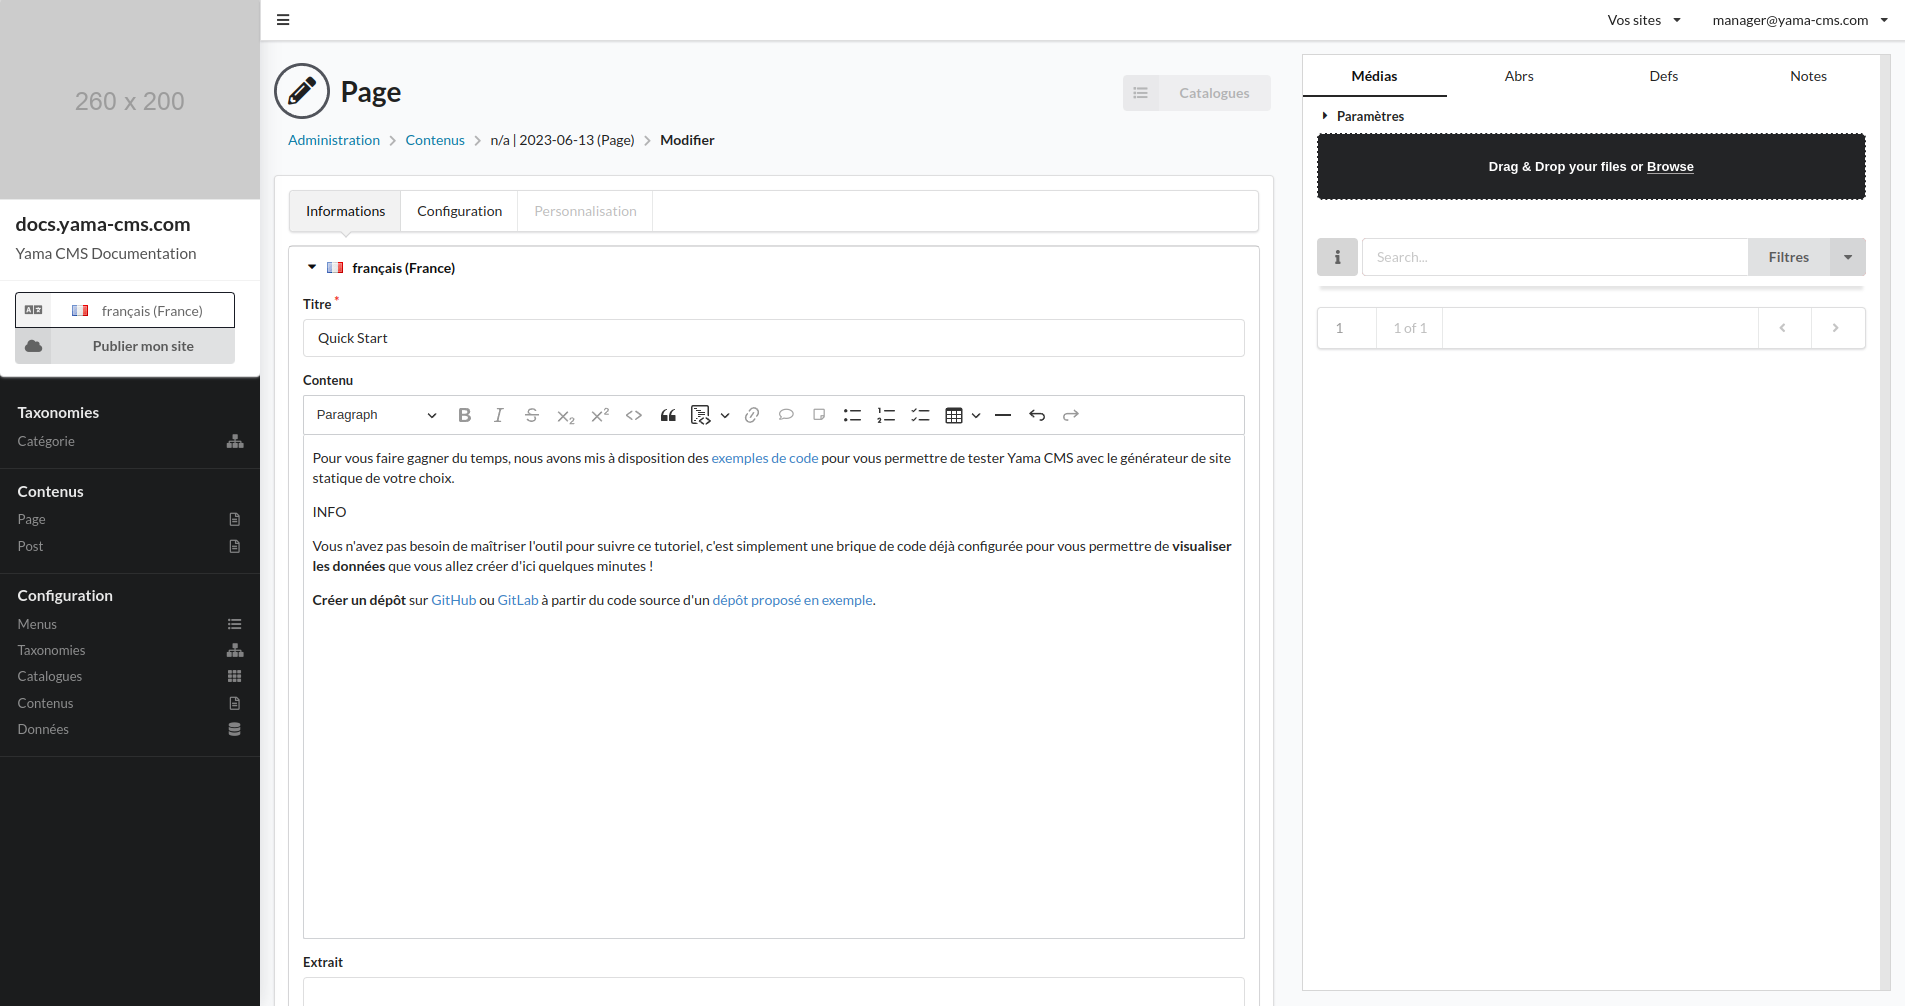Switch to the Configuration tab
The height and width of the screenshot is (1006, 1905).
[x=459, y=211]
